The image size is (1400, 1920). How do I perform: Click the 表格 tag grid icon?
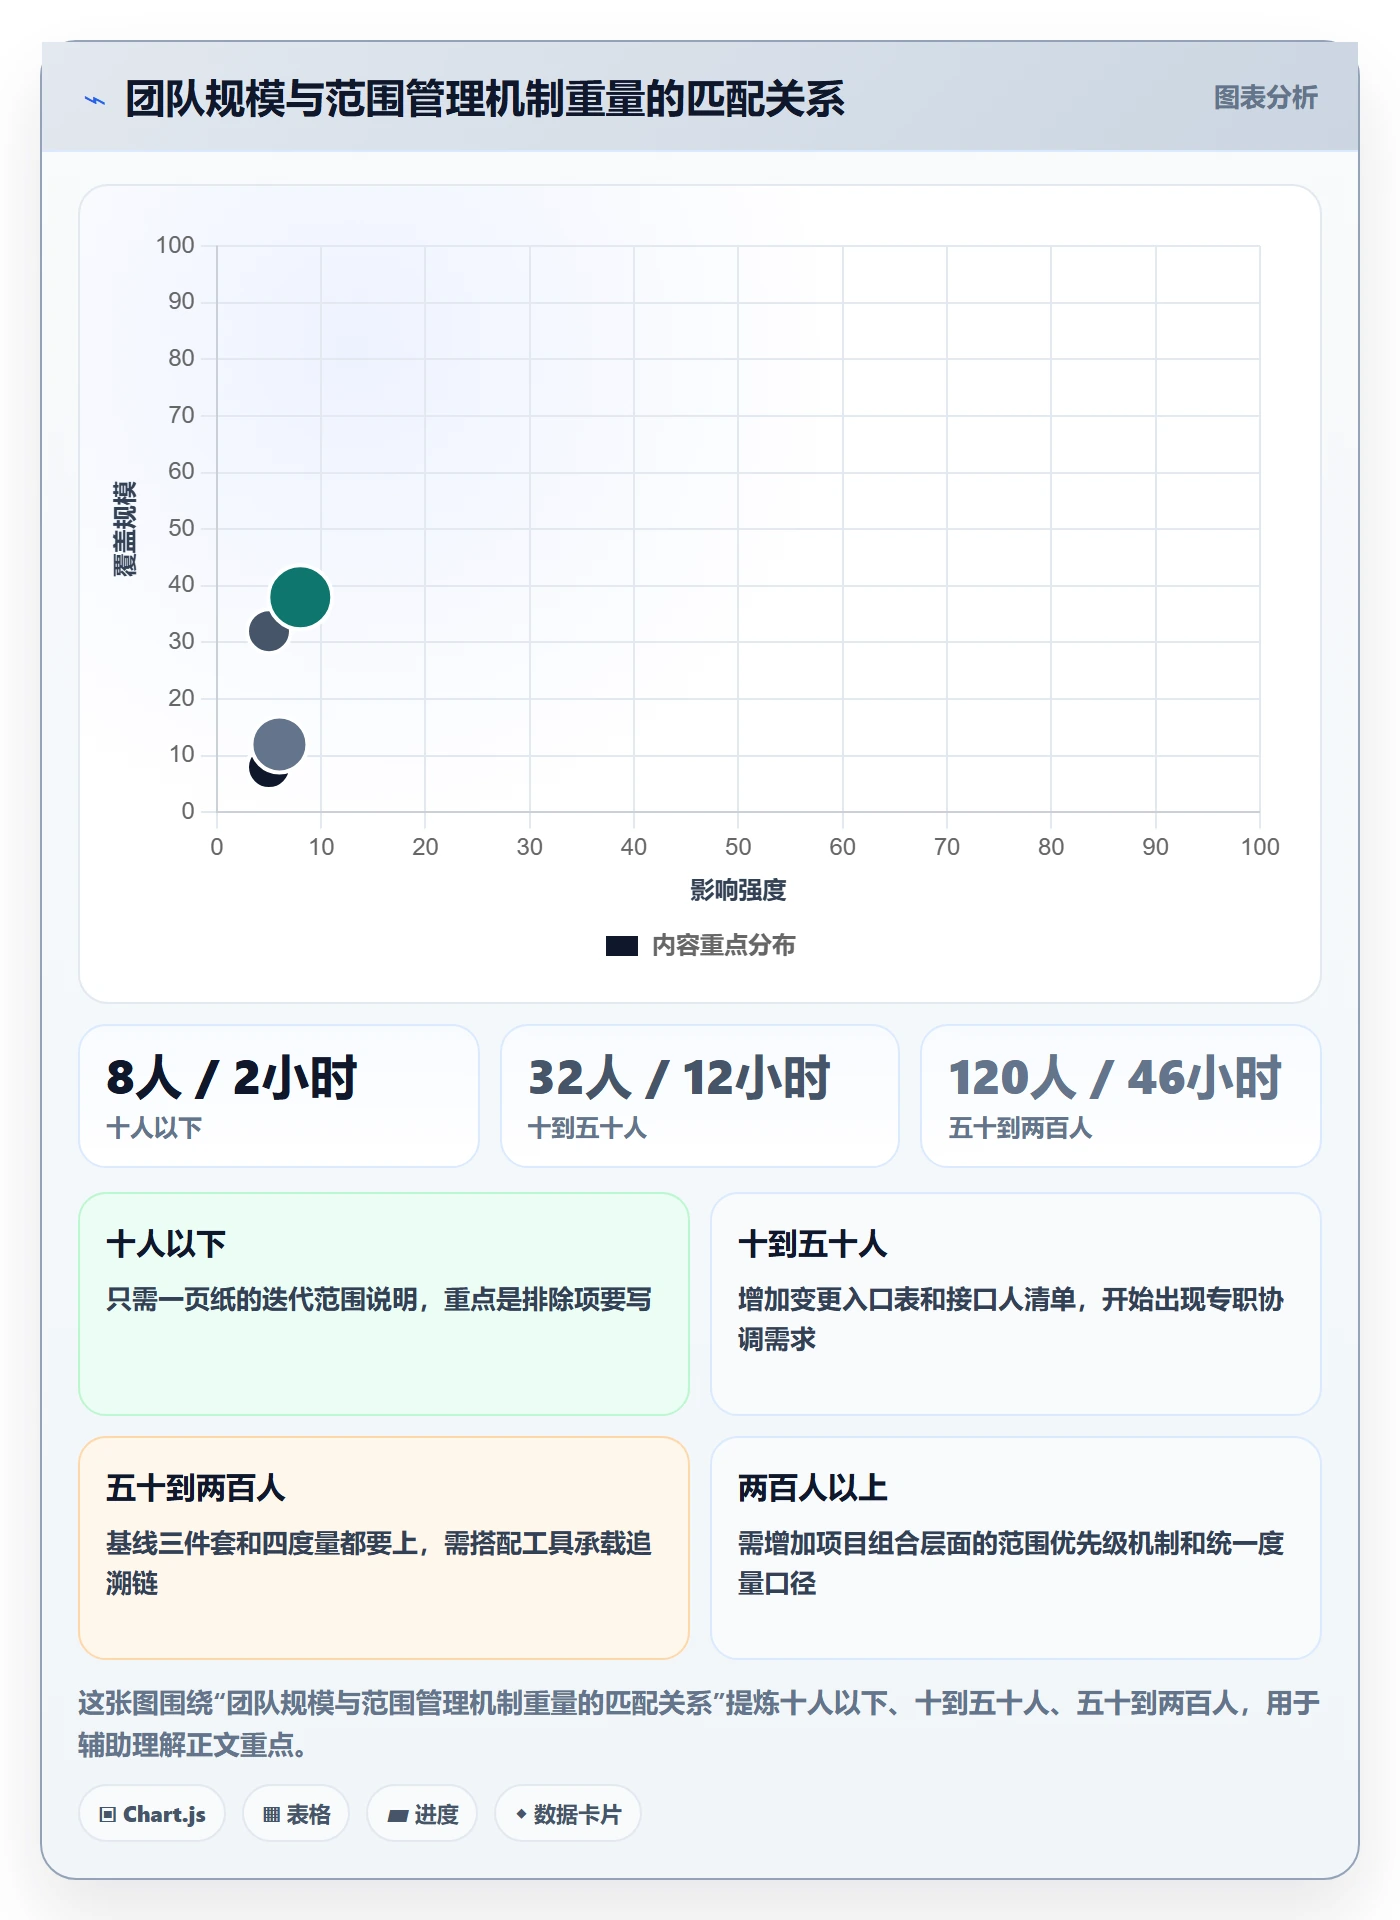pos(271,1814)
